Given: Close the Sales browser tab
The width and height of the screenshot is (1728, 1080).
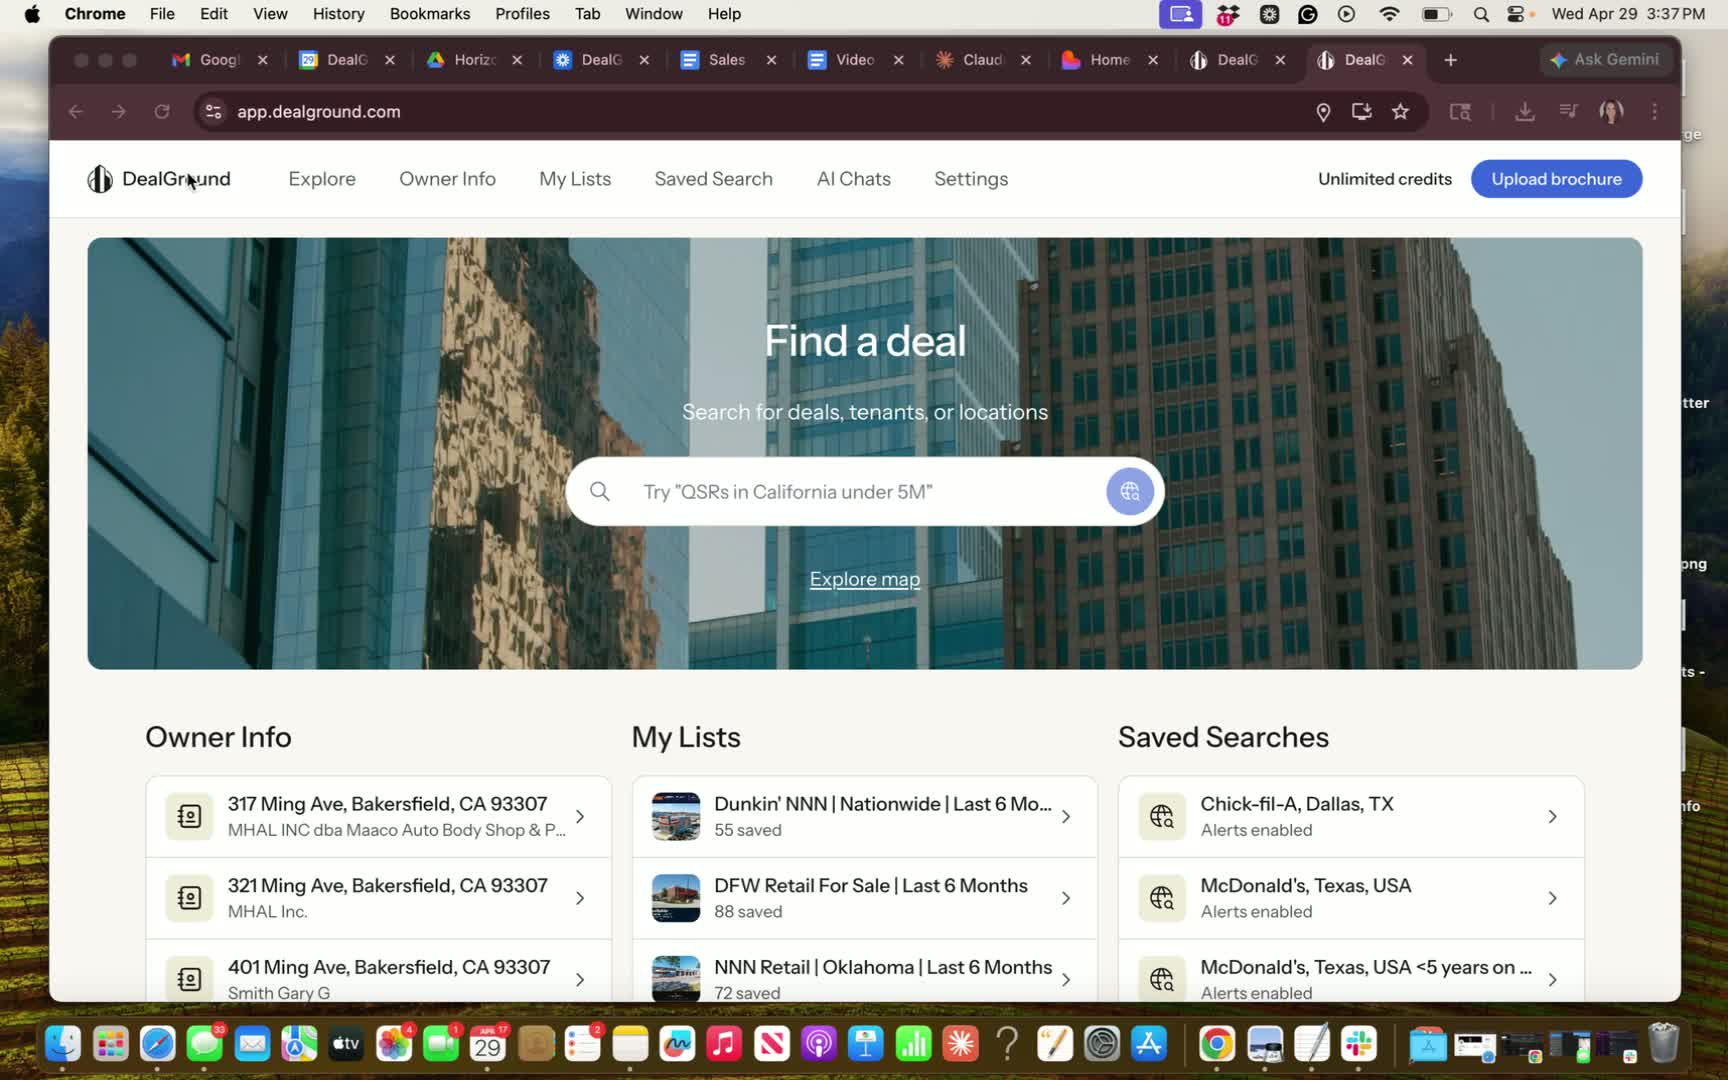Looking at the screenshot, I should click(771, 60).
